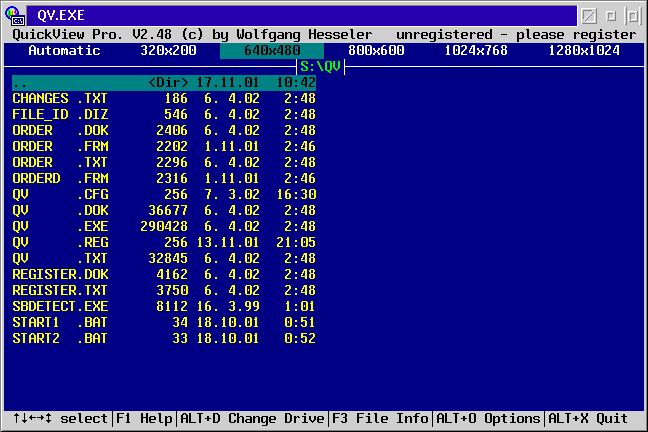Open the parent directory .. entry
Screen dimensions: 648x432
[164, 83]
